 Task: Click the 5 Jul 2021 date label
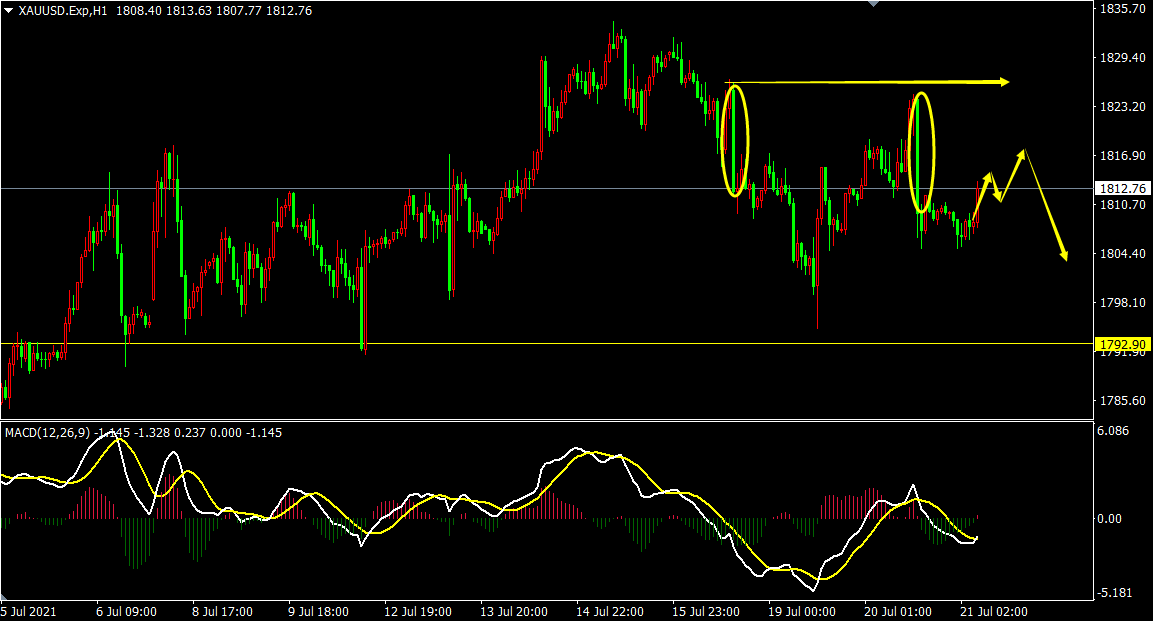29,611
